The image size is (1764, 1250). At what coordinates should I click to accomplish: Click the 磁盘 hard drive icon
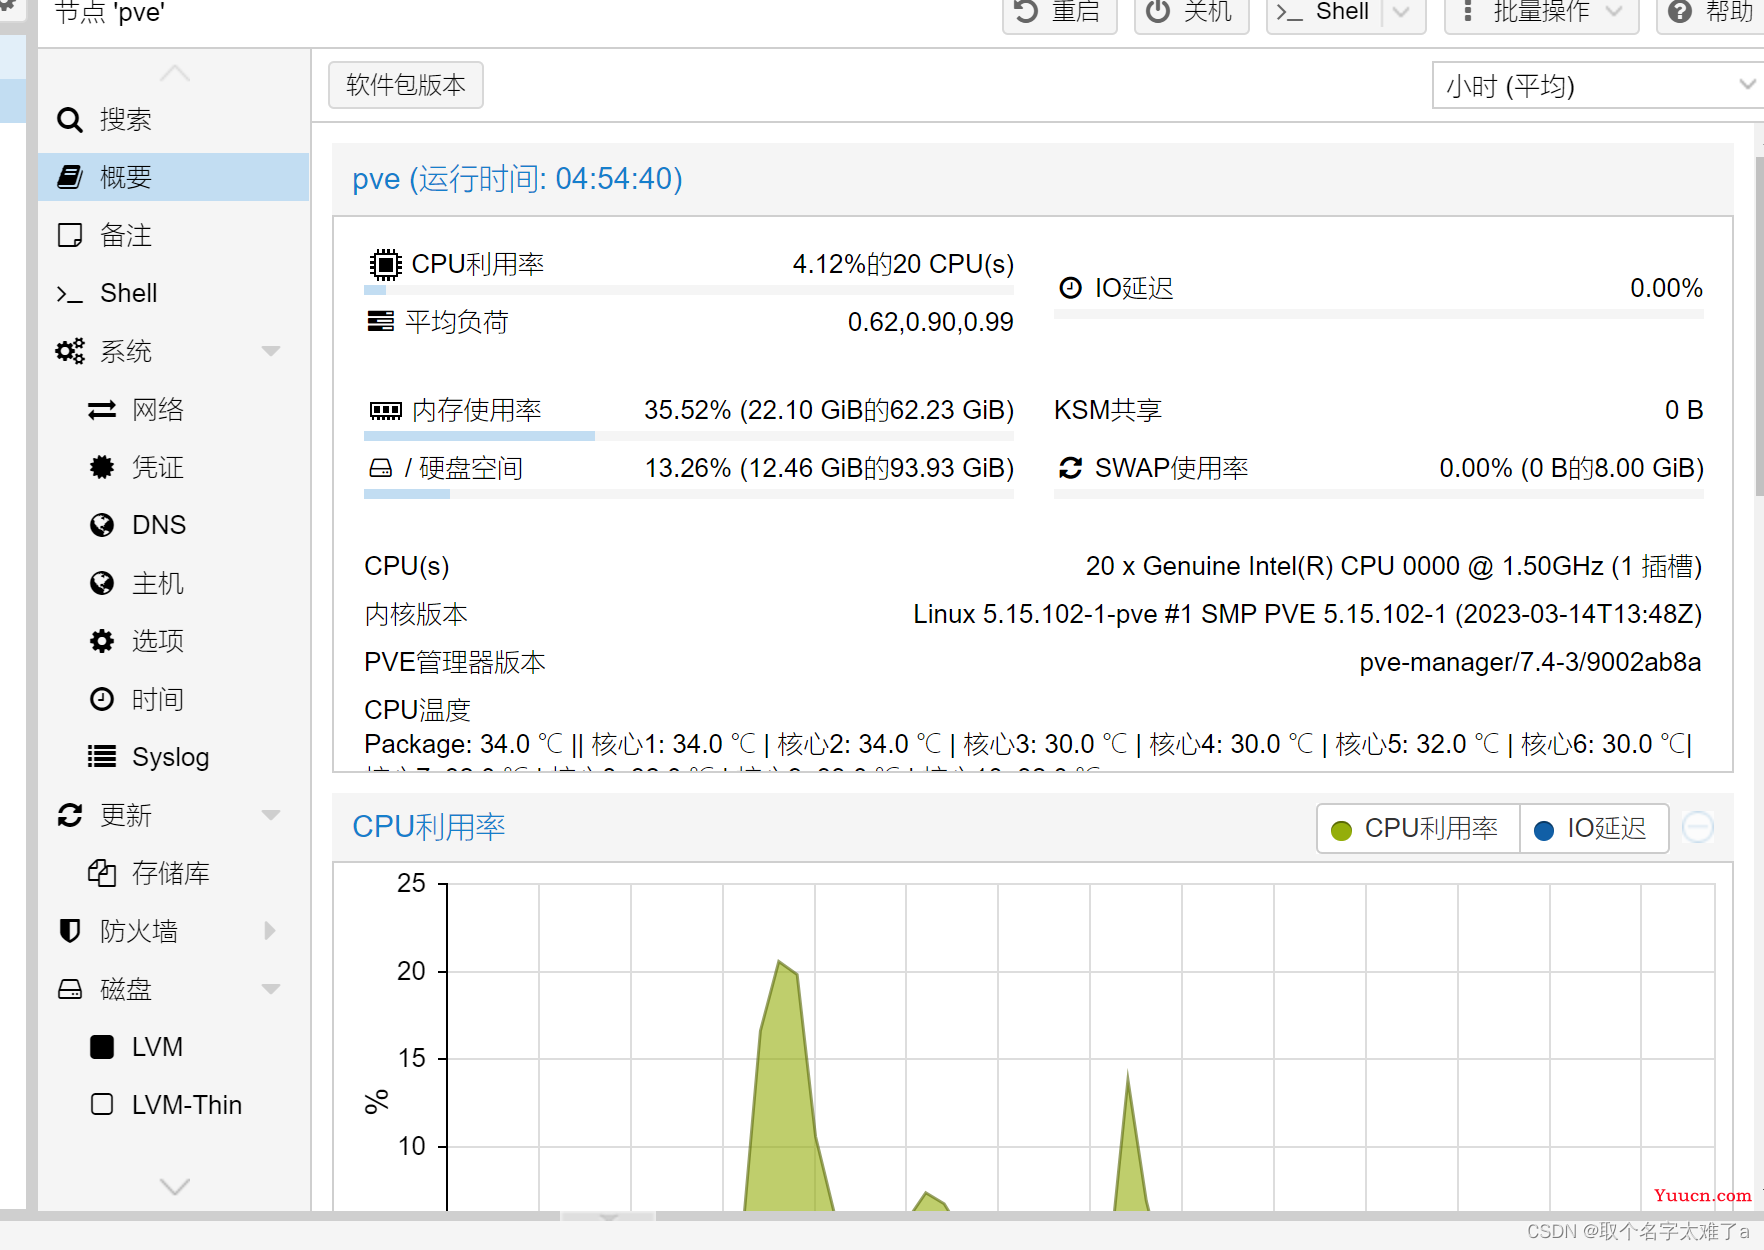click(70, 989)
